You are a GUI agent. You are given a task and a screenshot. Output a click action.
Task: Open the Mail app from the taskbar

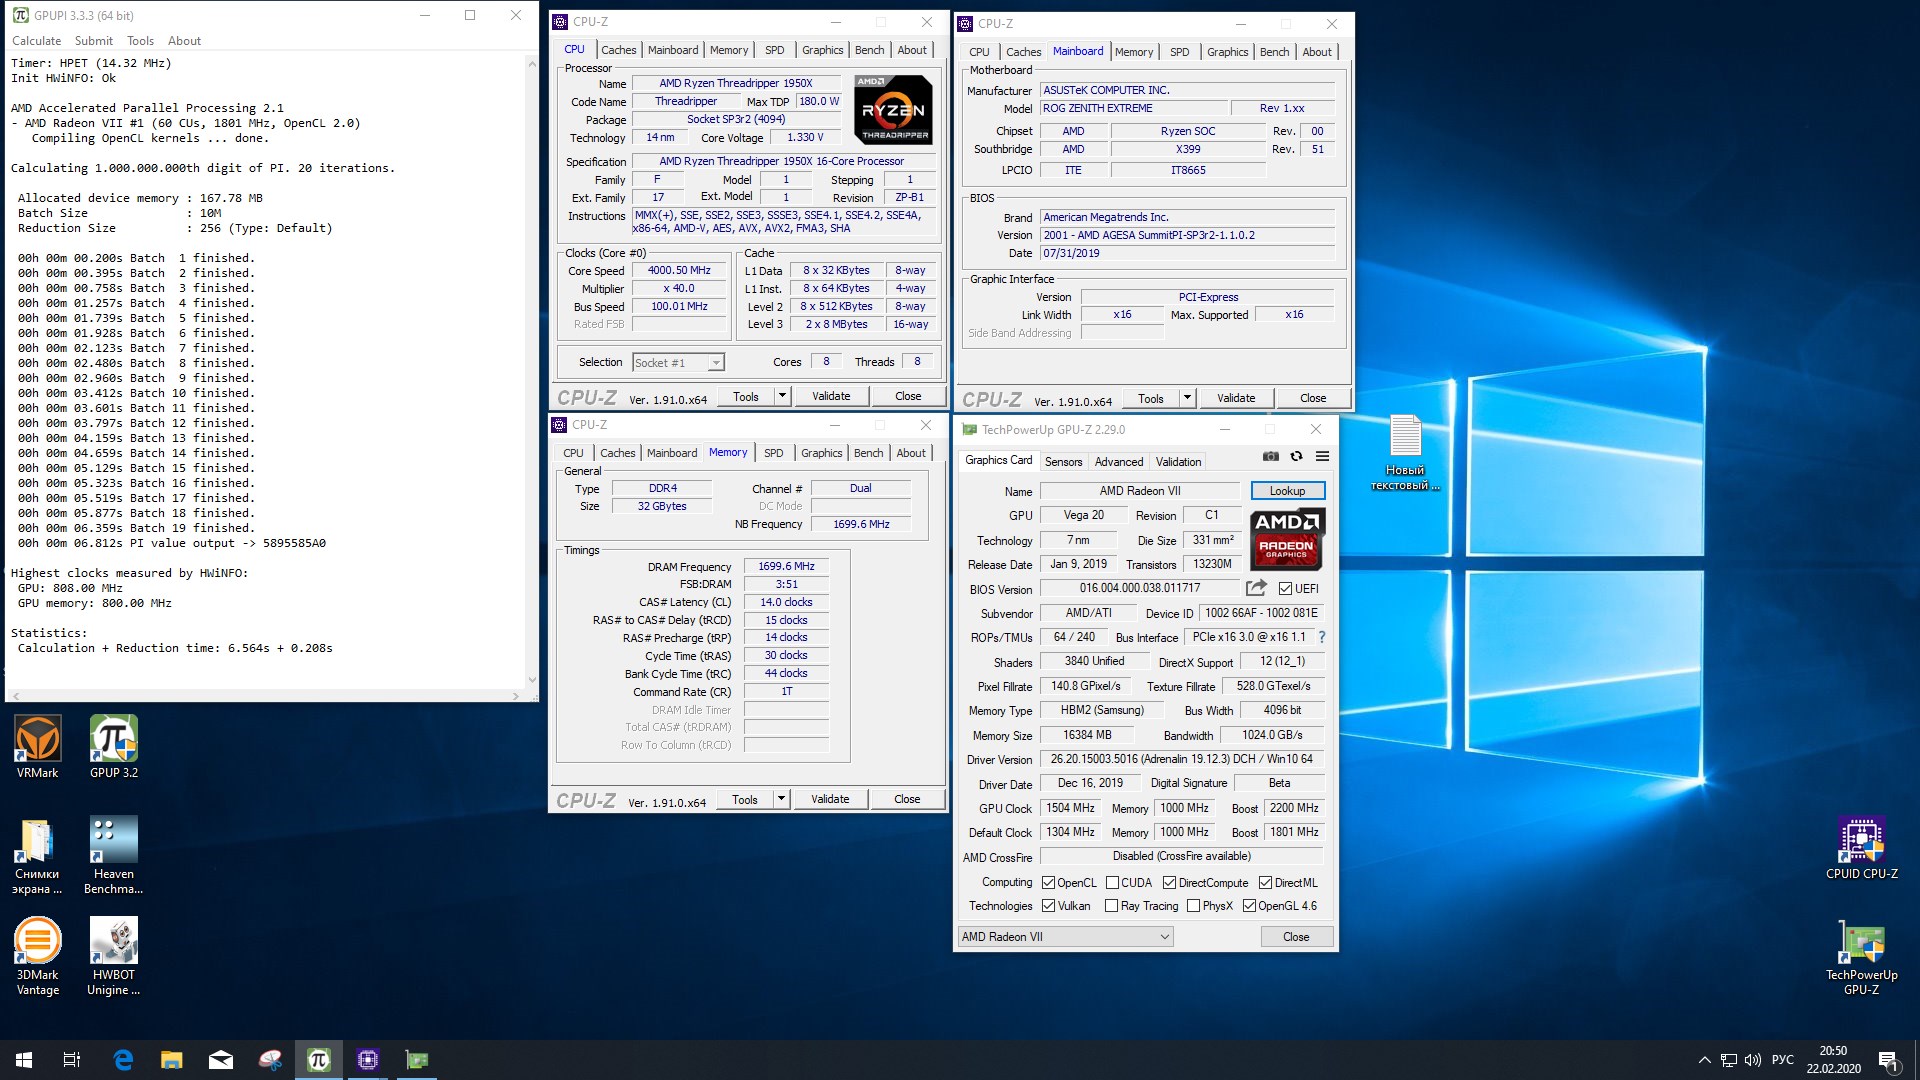tap(221, 1060)
